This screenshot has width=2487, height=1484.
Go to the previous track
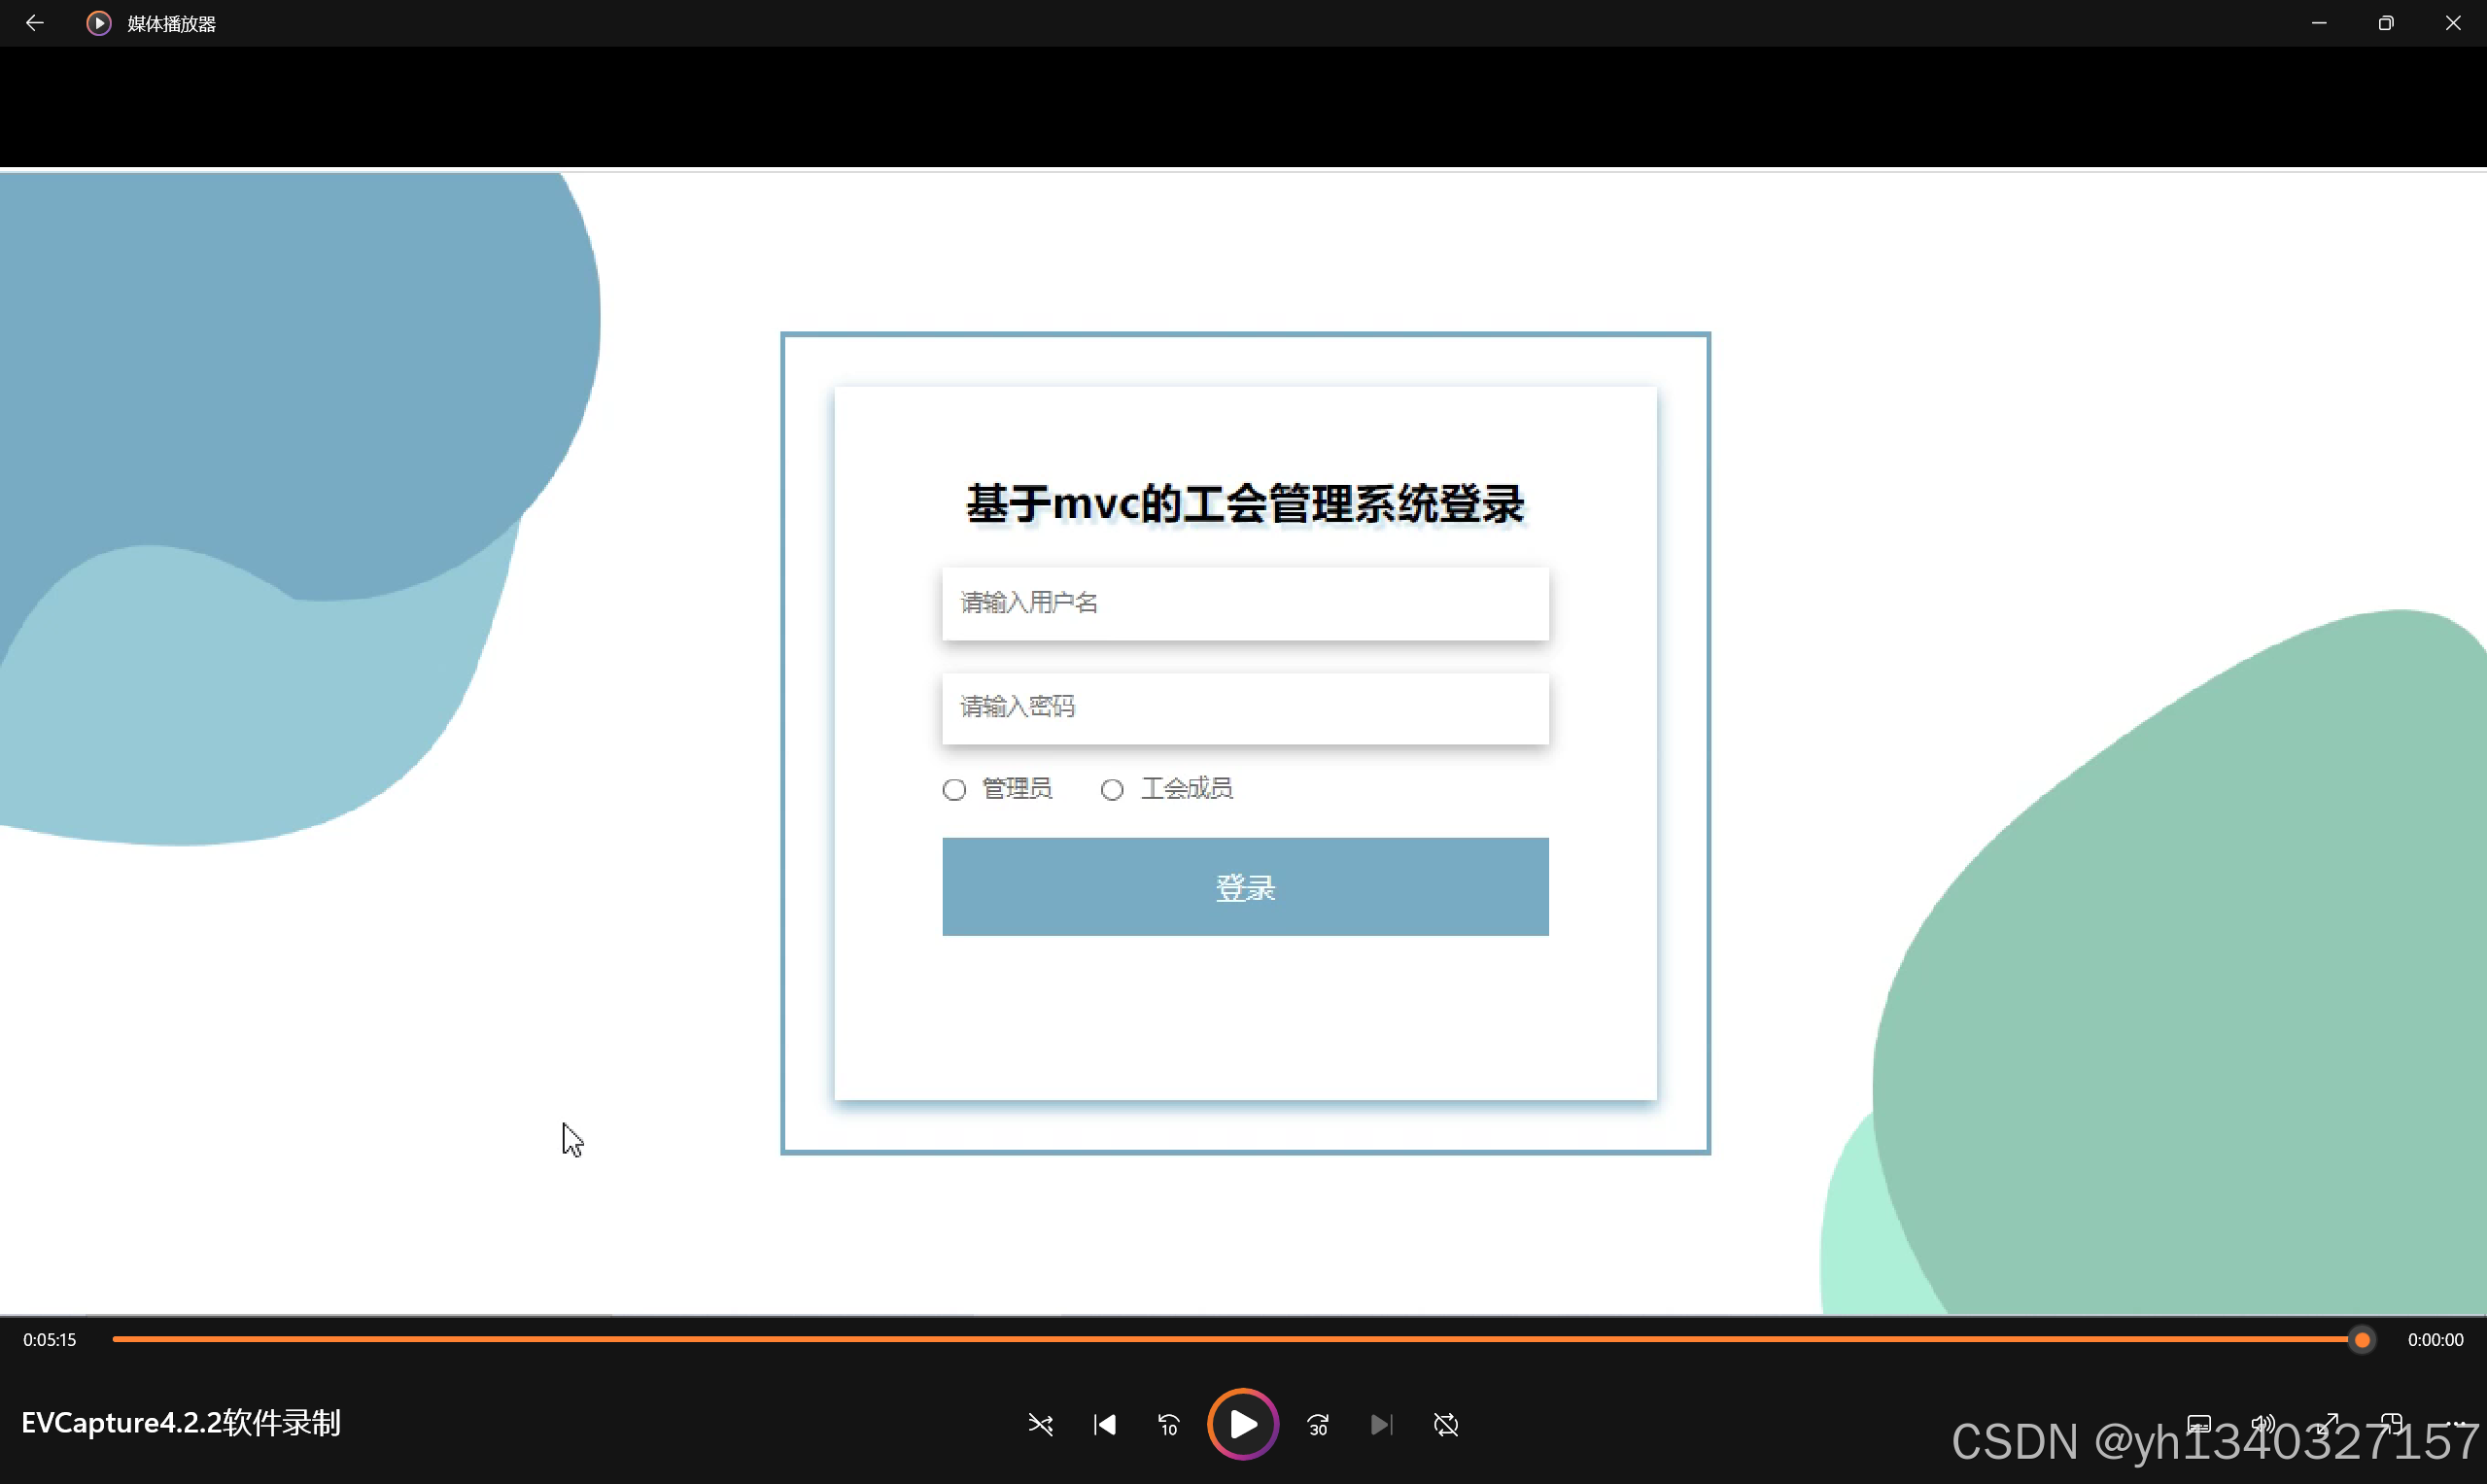pyautogui.click(x=1105, y=1424)
